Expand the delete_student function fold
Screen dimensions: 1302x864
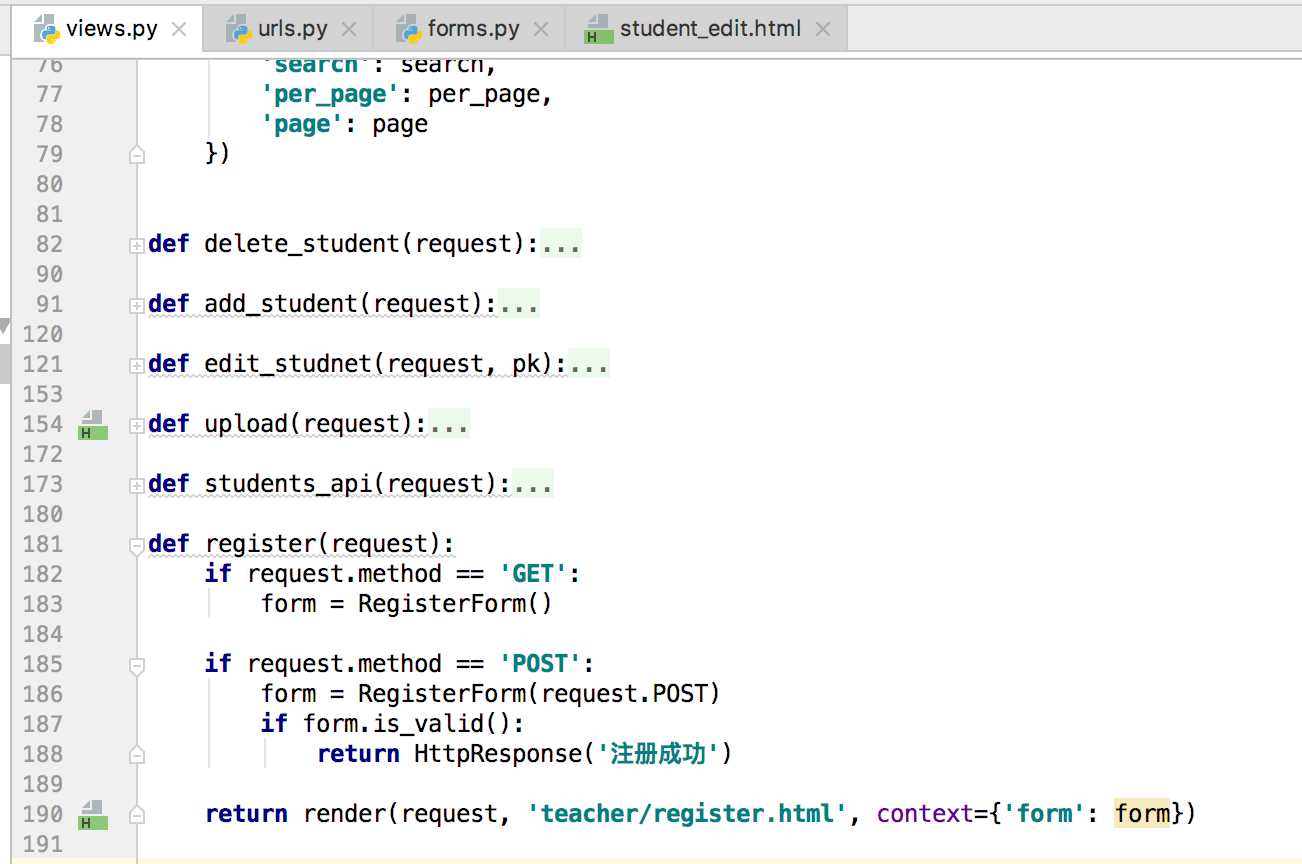click(x=137, y=245)
